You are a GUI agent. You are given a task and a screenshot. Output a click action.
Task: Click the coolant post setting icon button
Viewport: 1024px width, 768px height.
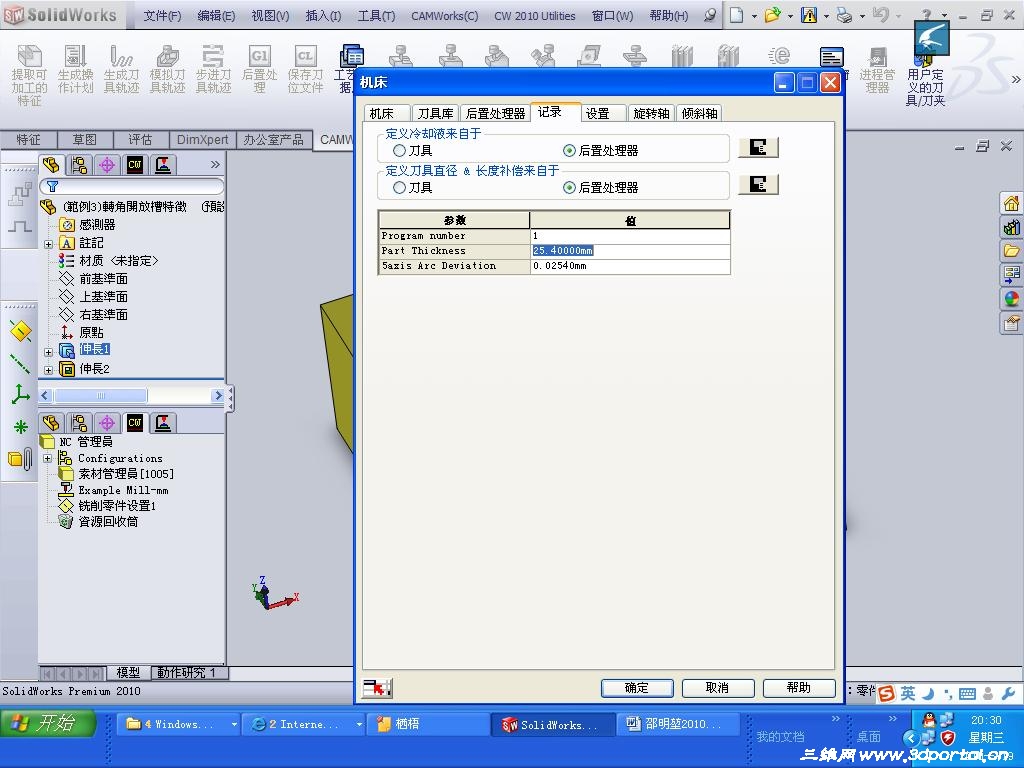pyautogui.click(x=758, y=148)
